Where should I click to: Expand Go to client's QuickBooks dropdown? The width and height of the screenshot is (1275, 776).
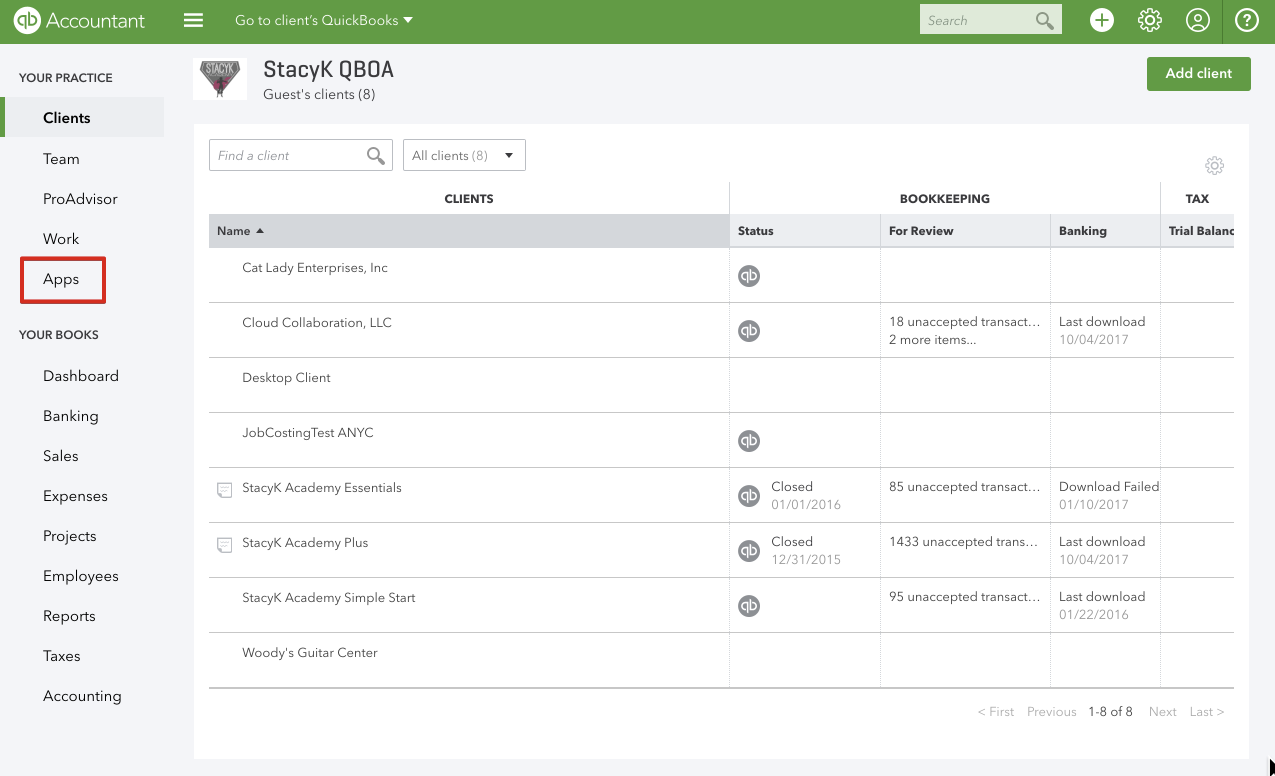click(x=324, y=21)
